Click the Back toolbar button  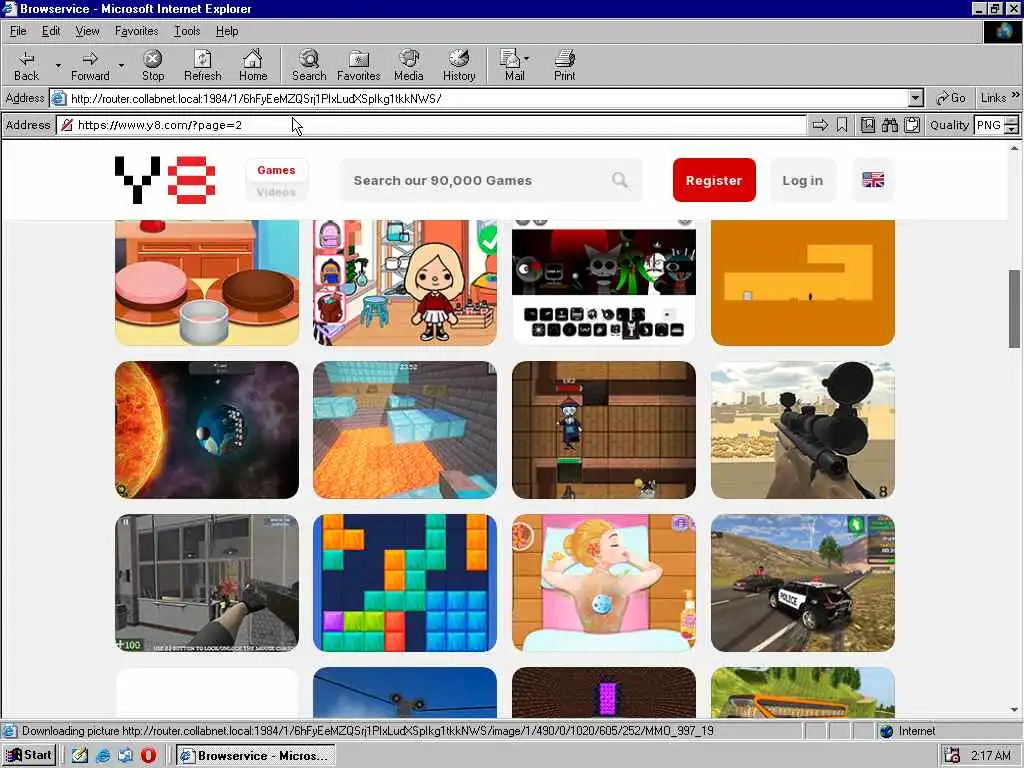tap(26, 65)
